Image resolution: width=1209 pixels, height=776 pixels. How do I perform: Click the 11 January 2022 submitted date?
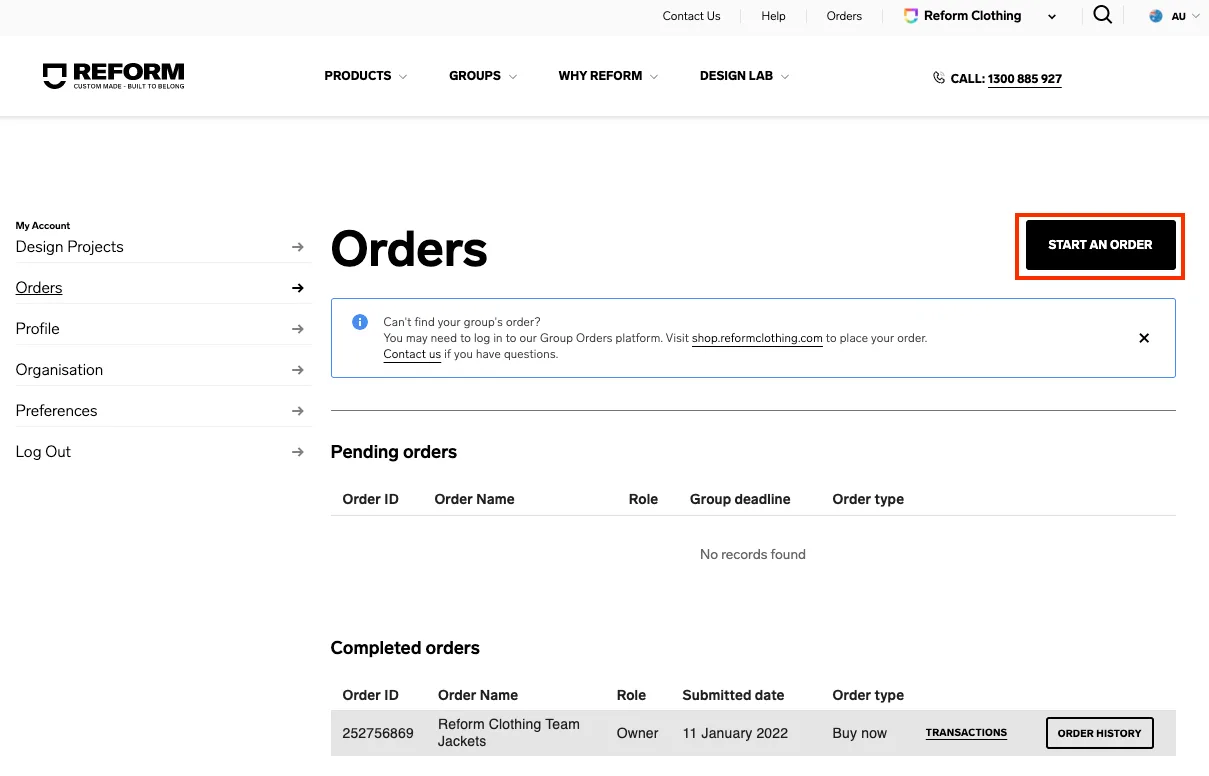pyautogui.click(x=735, y=733)
